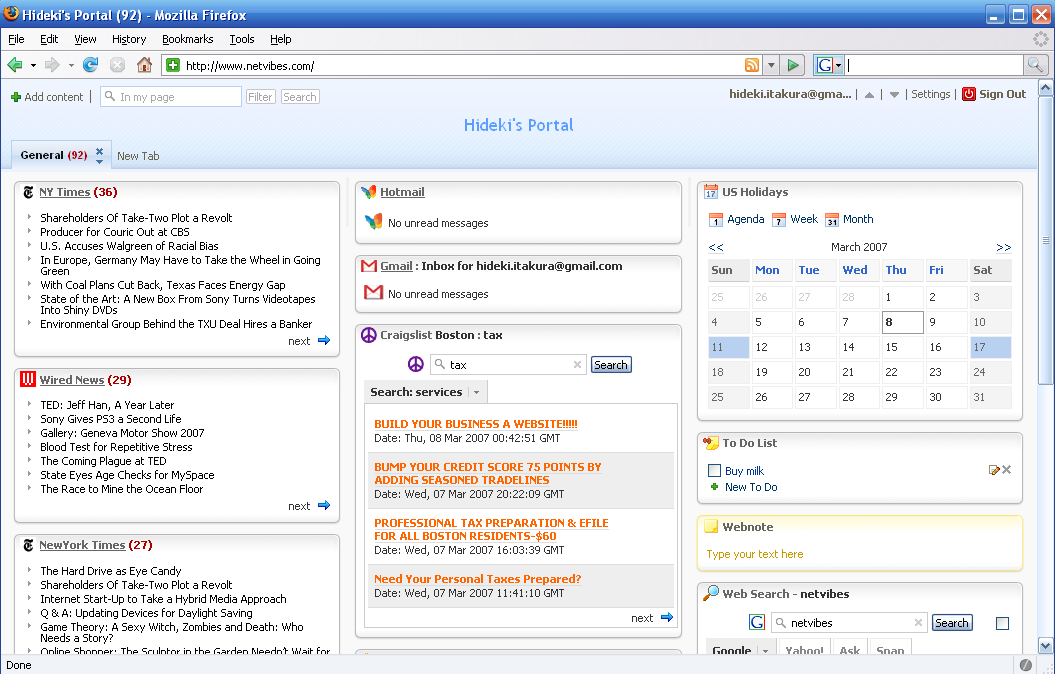Open the calendar Agenda view icon
The height and width of the screenshot is (674, 1055).
tap(716, 220)
